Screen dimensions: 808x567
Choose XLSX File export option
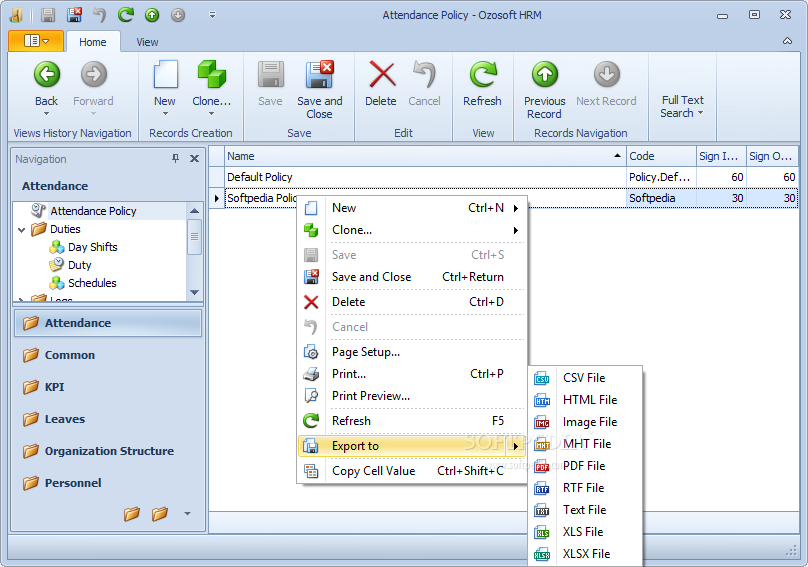coord(585,554)
